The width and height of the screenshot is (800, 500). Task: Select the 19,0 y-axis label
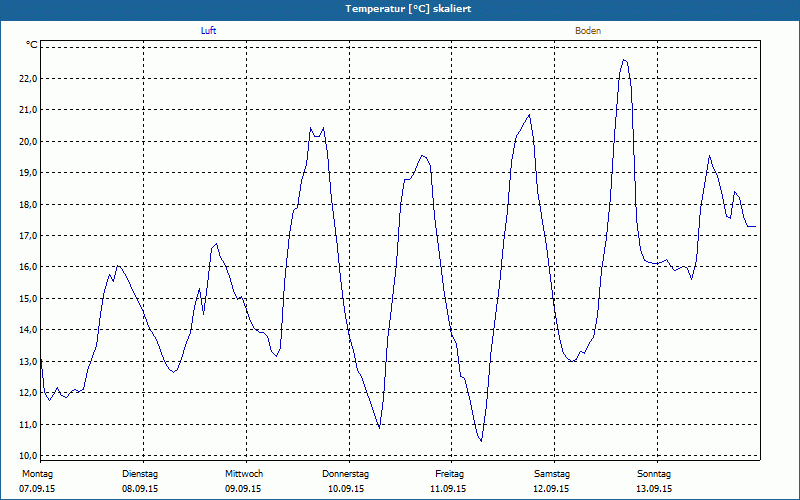28,173
